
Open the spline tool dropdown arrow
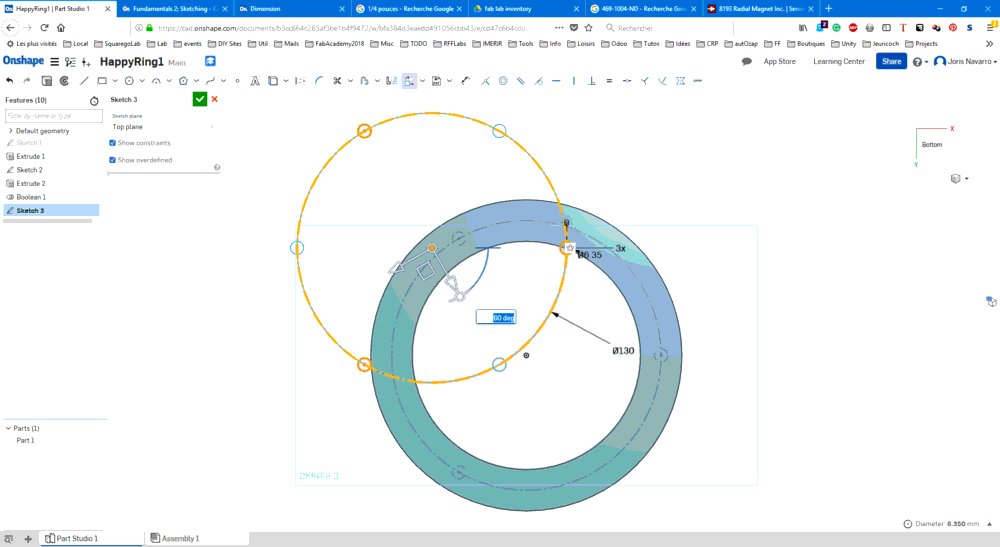[x=223, y=81]
